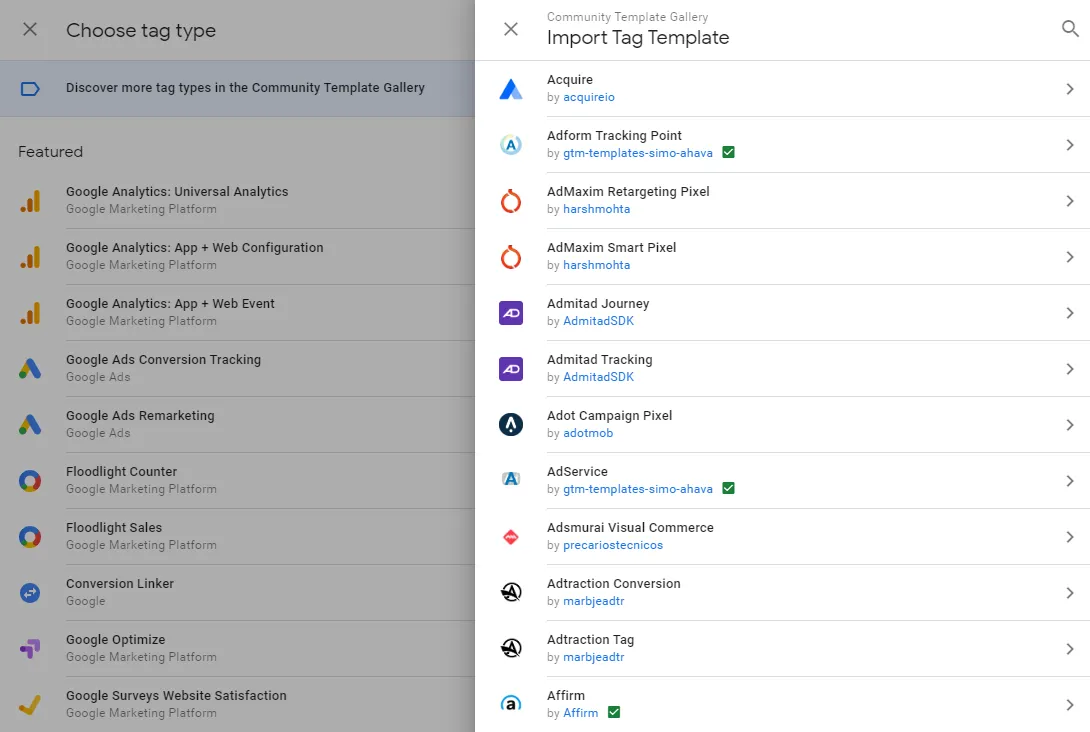This screenshot has height=732, width=1090.
Task: Click the Universal Analytics bar chart icon
Action: (30, 201)
